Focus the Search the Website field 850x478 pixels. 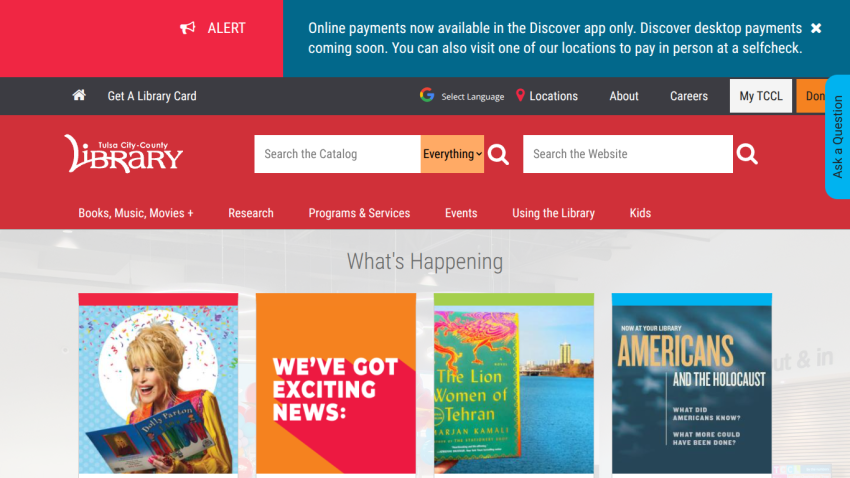tap(628, 154)
